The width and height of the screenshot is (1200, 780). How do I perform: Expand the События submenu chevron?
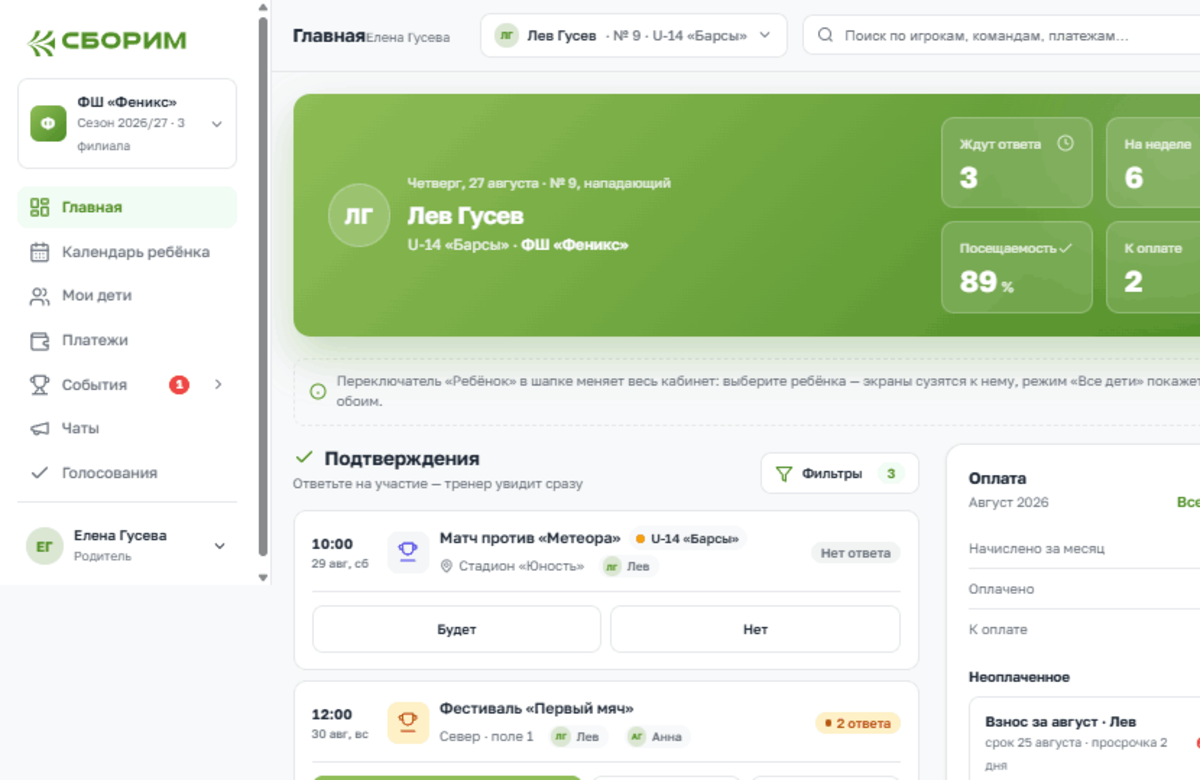point(218,384)
